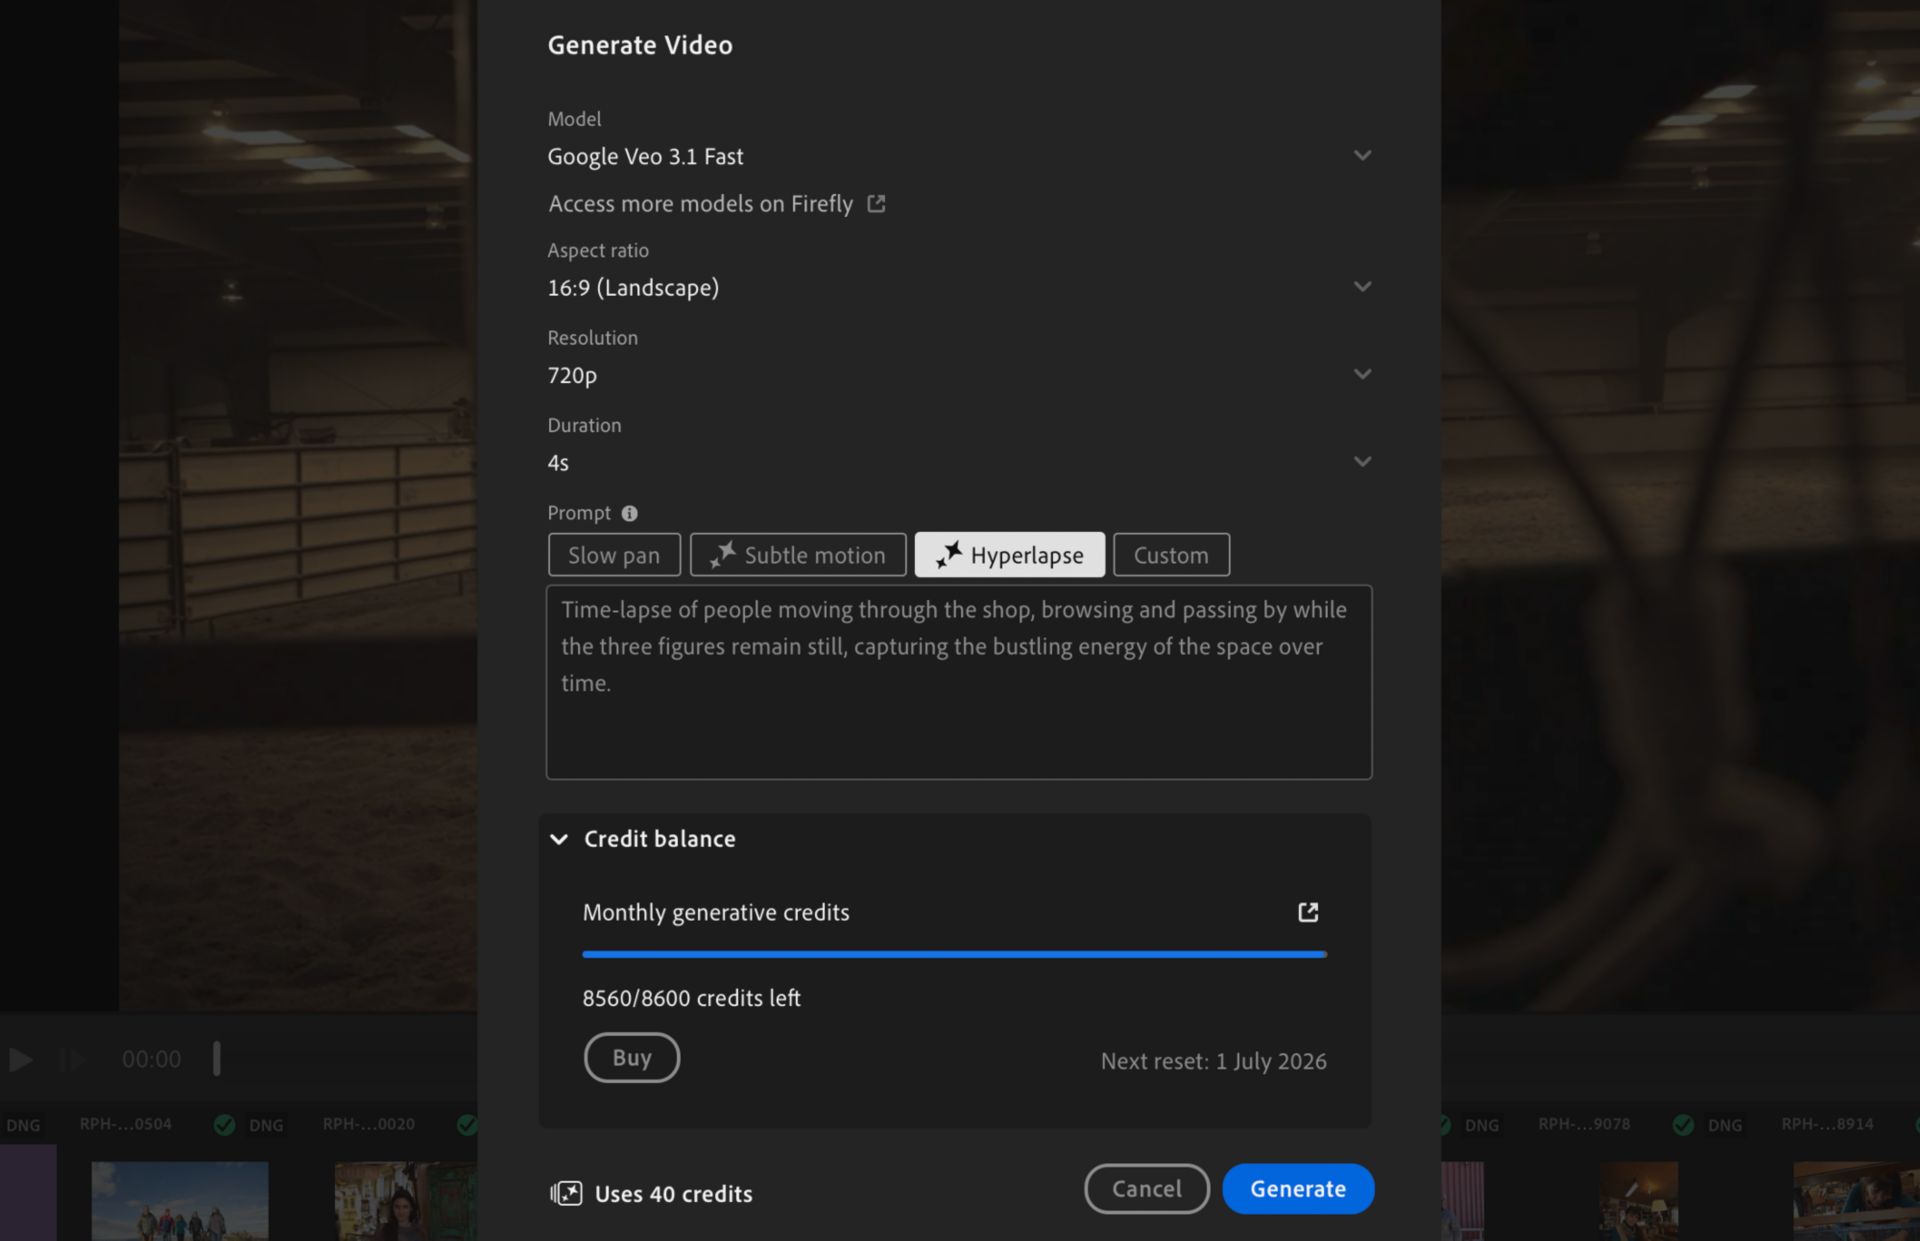Click the Cancel button
The image size is (1920, 1241).
coord(1147,1189)
